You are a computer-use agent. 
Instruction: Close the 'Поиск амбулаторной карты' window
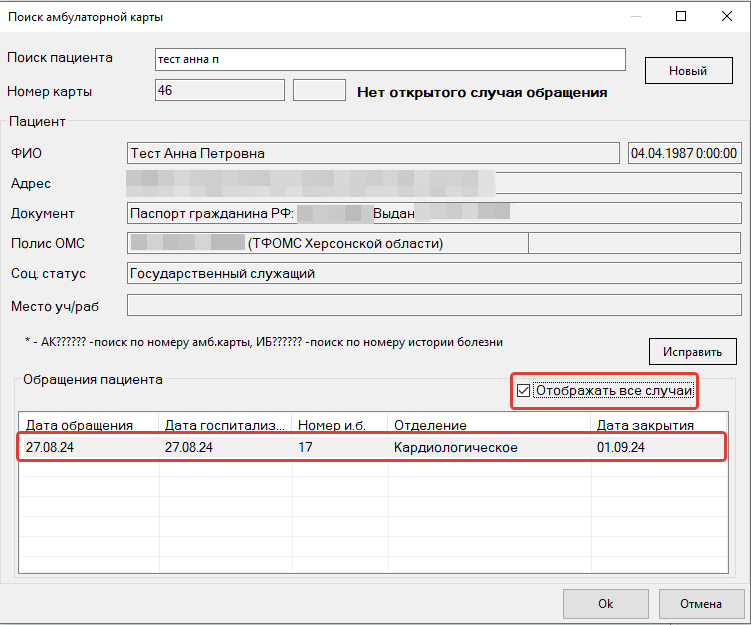pos(727,16)
